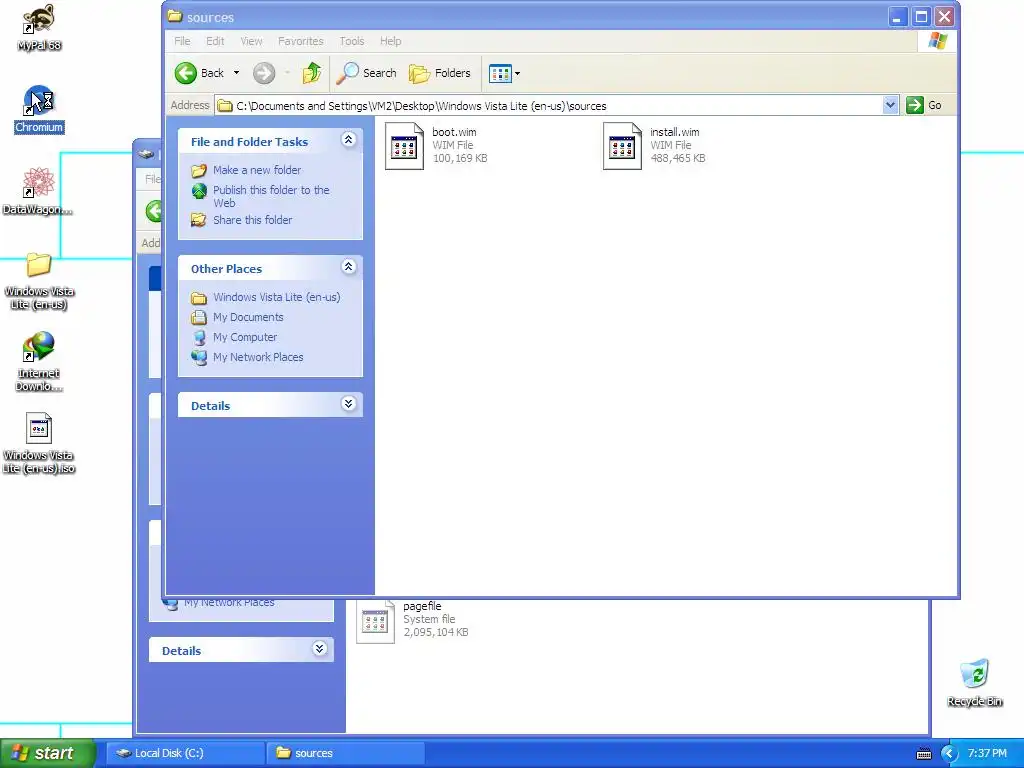This screenshot has width=1024, height=768.
Task: Open the View menu
Action: click(251, 41)
